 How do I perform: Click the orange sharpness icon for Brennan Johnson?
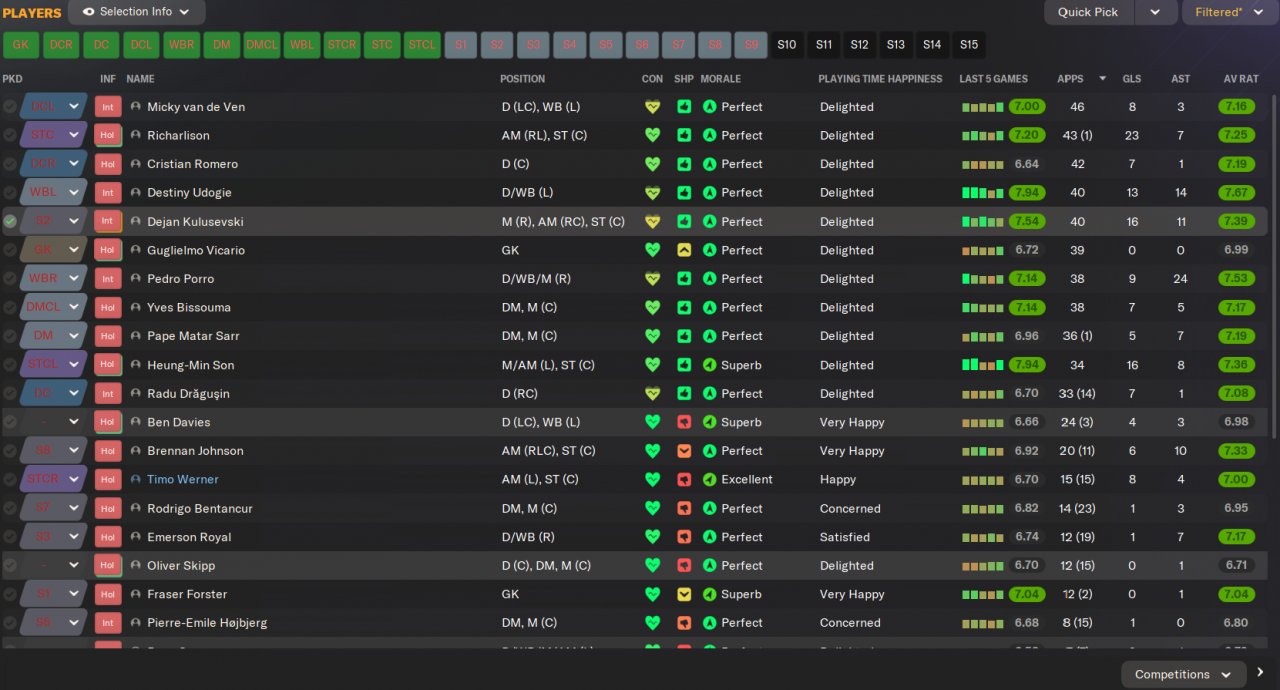pyautogui.click(x=684, y=451)
